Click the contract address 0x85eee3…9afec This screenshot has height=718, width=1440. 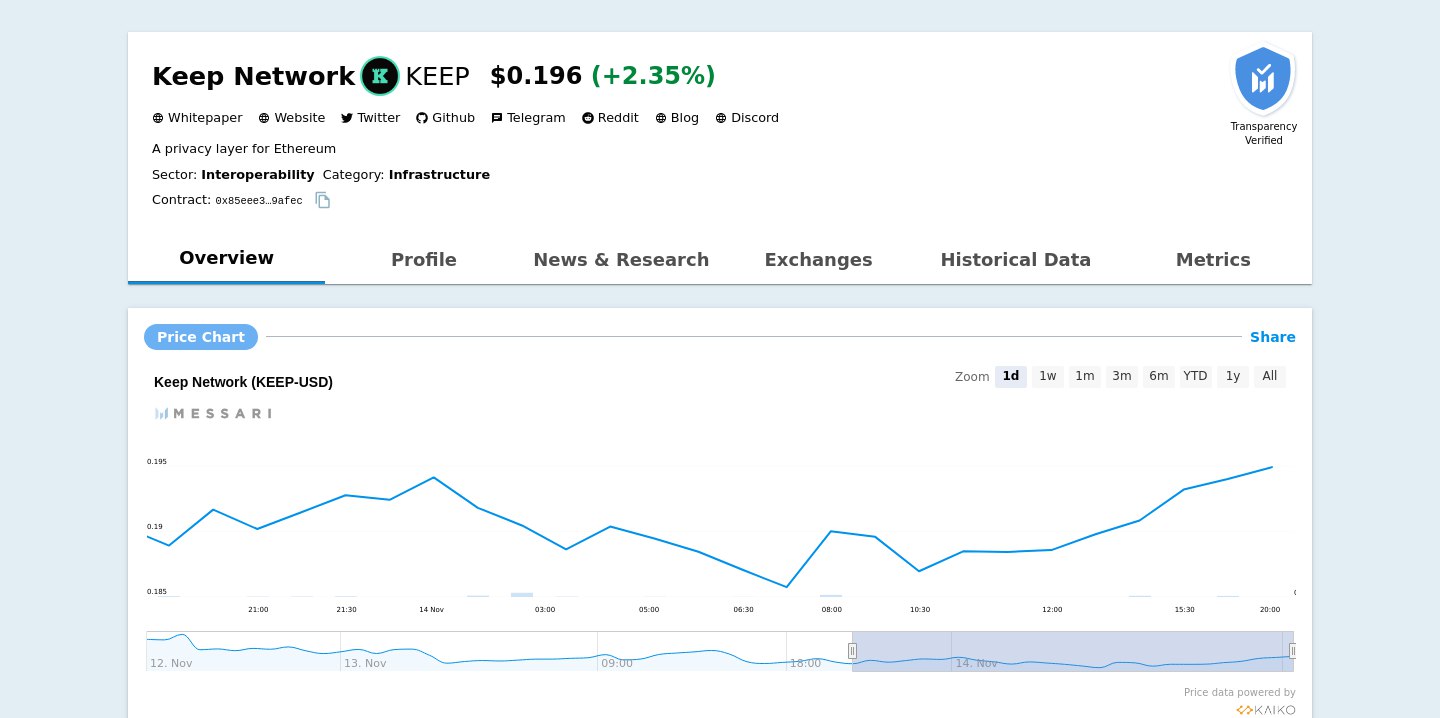tap(259, 201)
